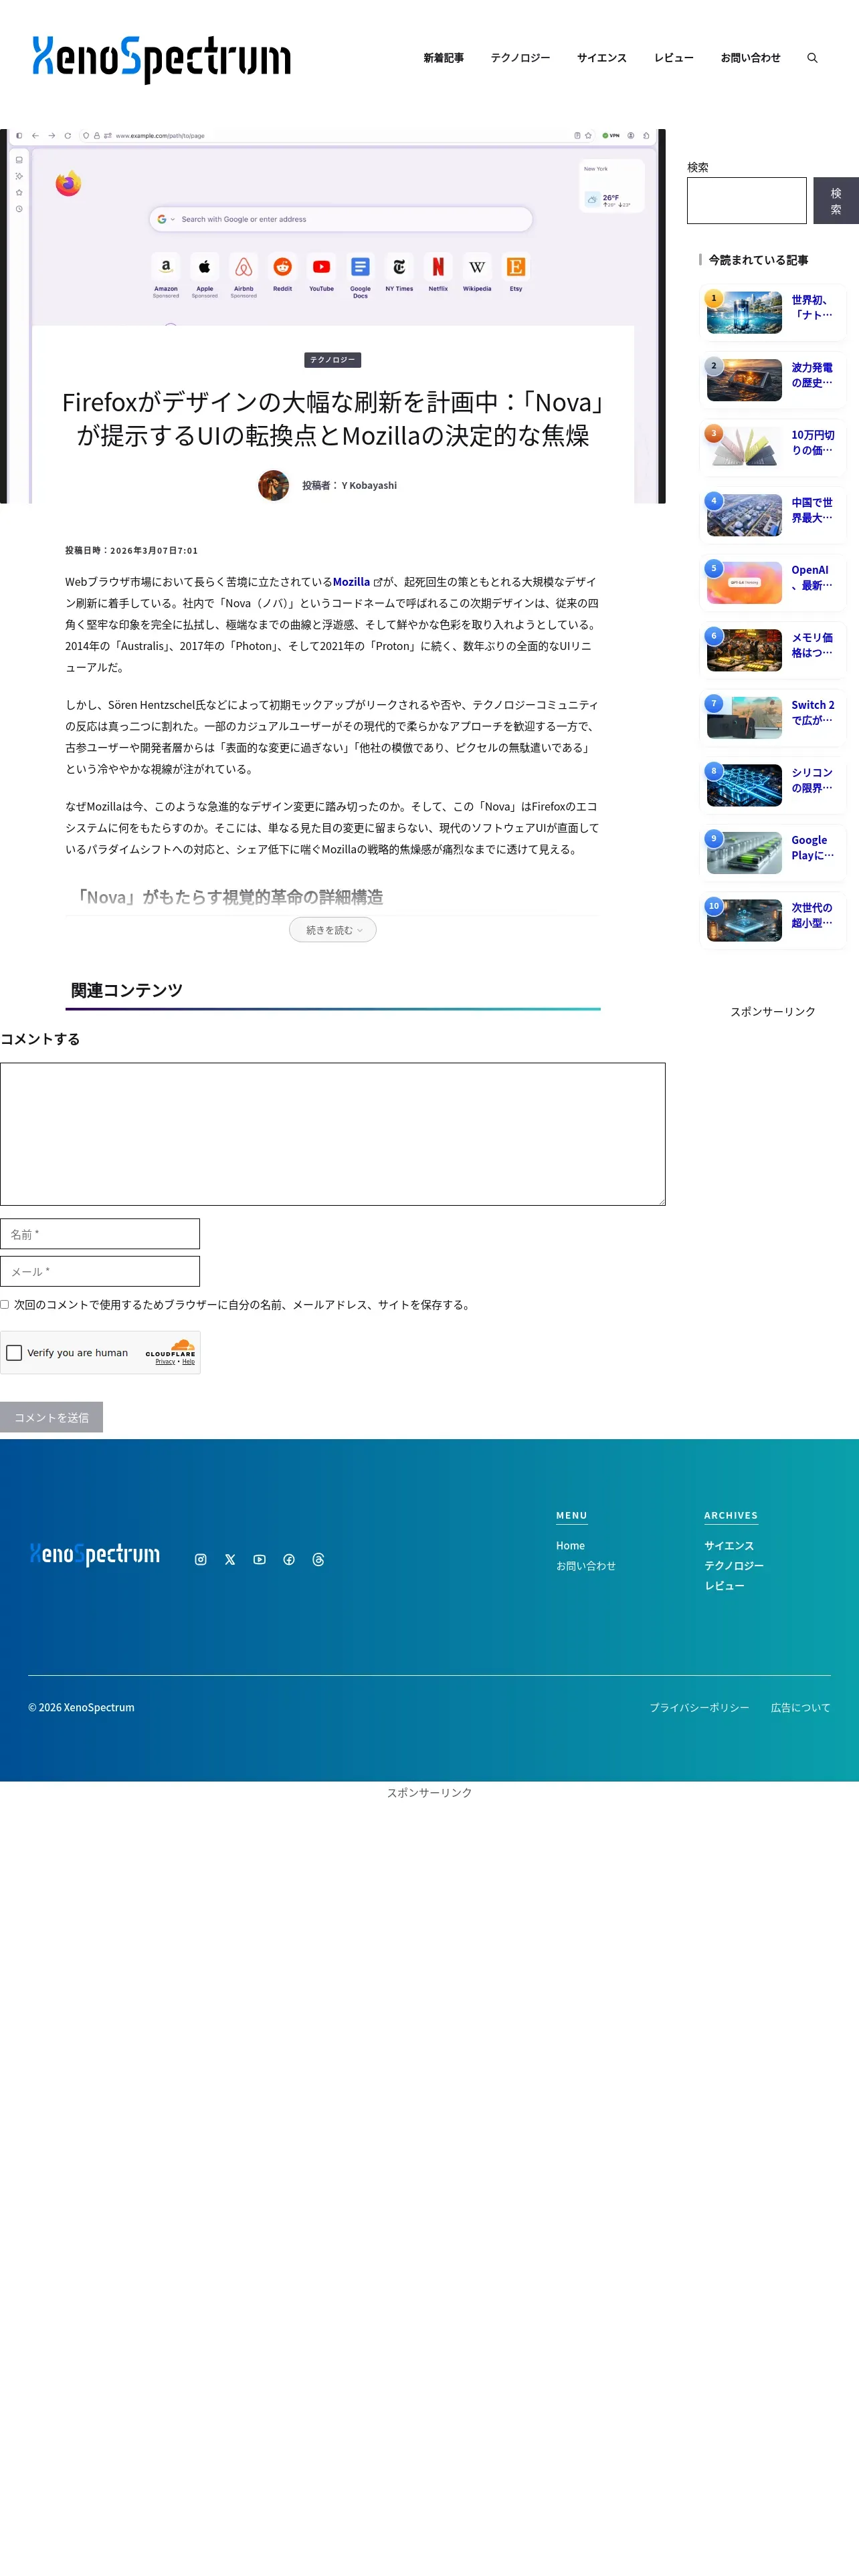Open the シリコンの限界 popular article title
The height and width of the screenshot is (2576, 859).
pyautogui.click(x=812, y=780)
